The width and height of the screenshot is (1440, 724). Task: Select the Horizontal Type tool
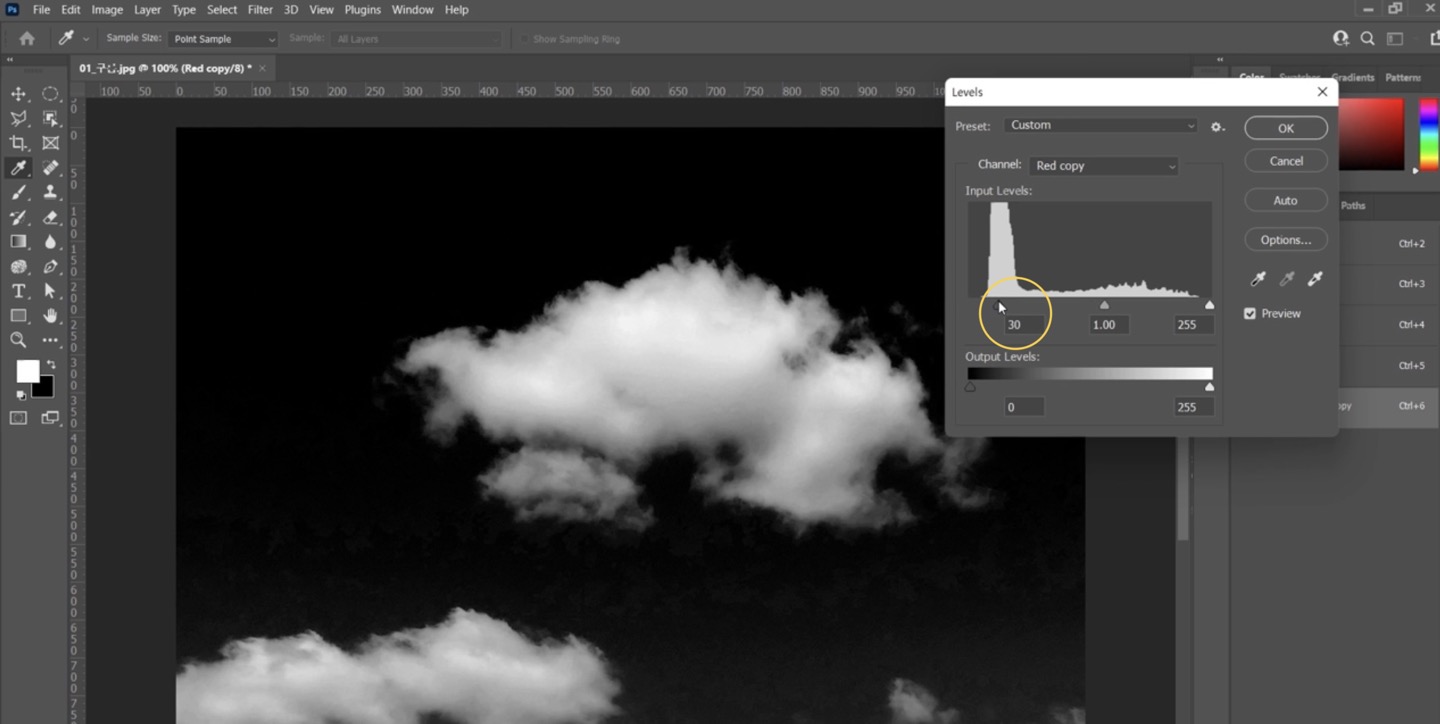(x=18, y=291)
